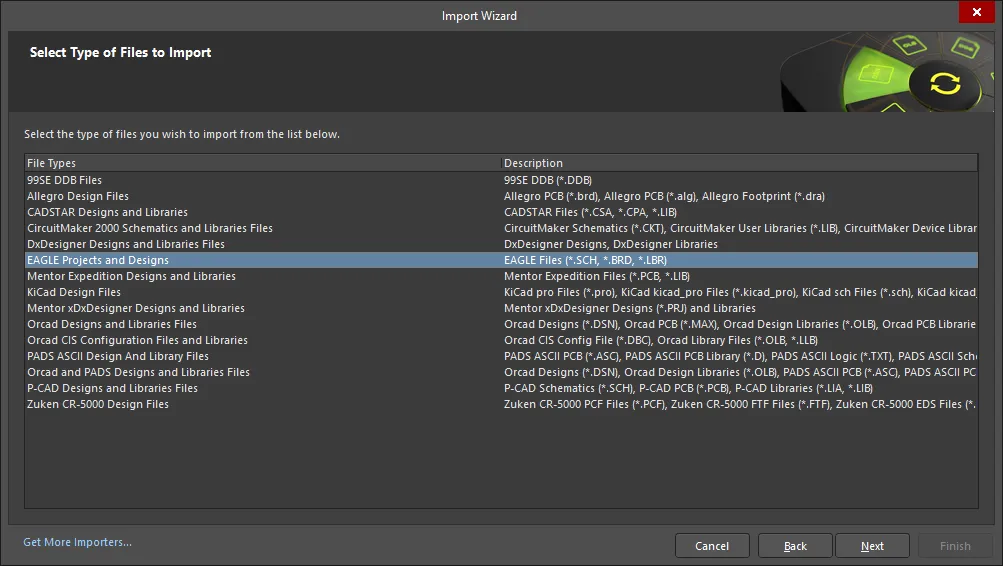Click EAGLE Files (*.SCH, *.BRD, *.LBR) description
Viewport: 1003px width, 566px height.
point(585,260)
